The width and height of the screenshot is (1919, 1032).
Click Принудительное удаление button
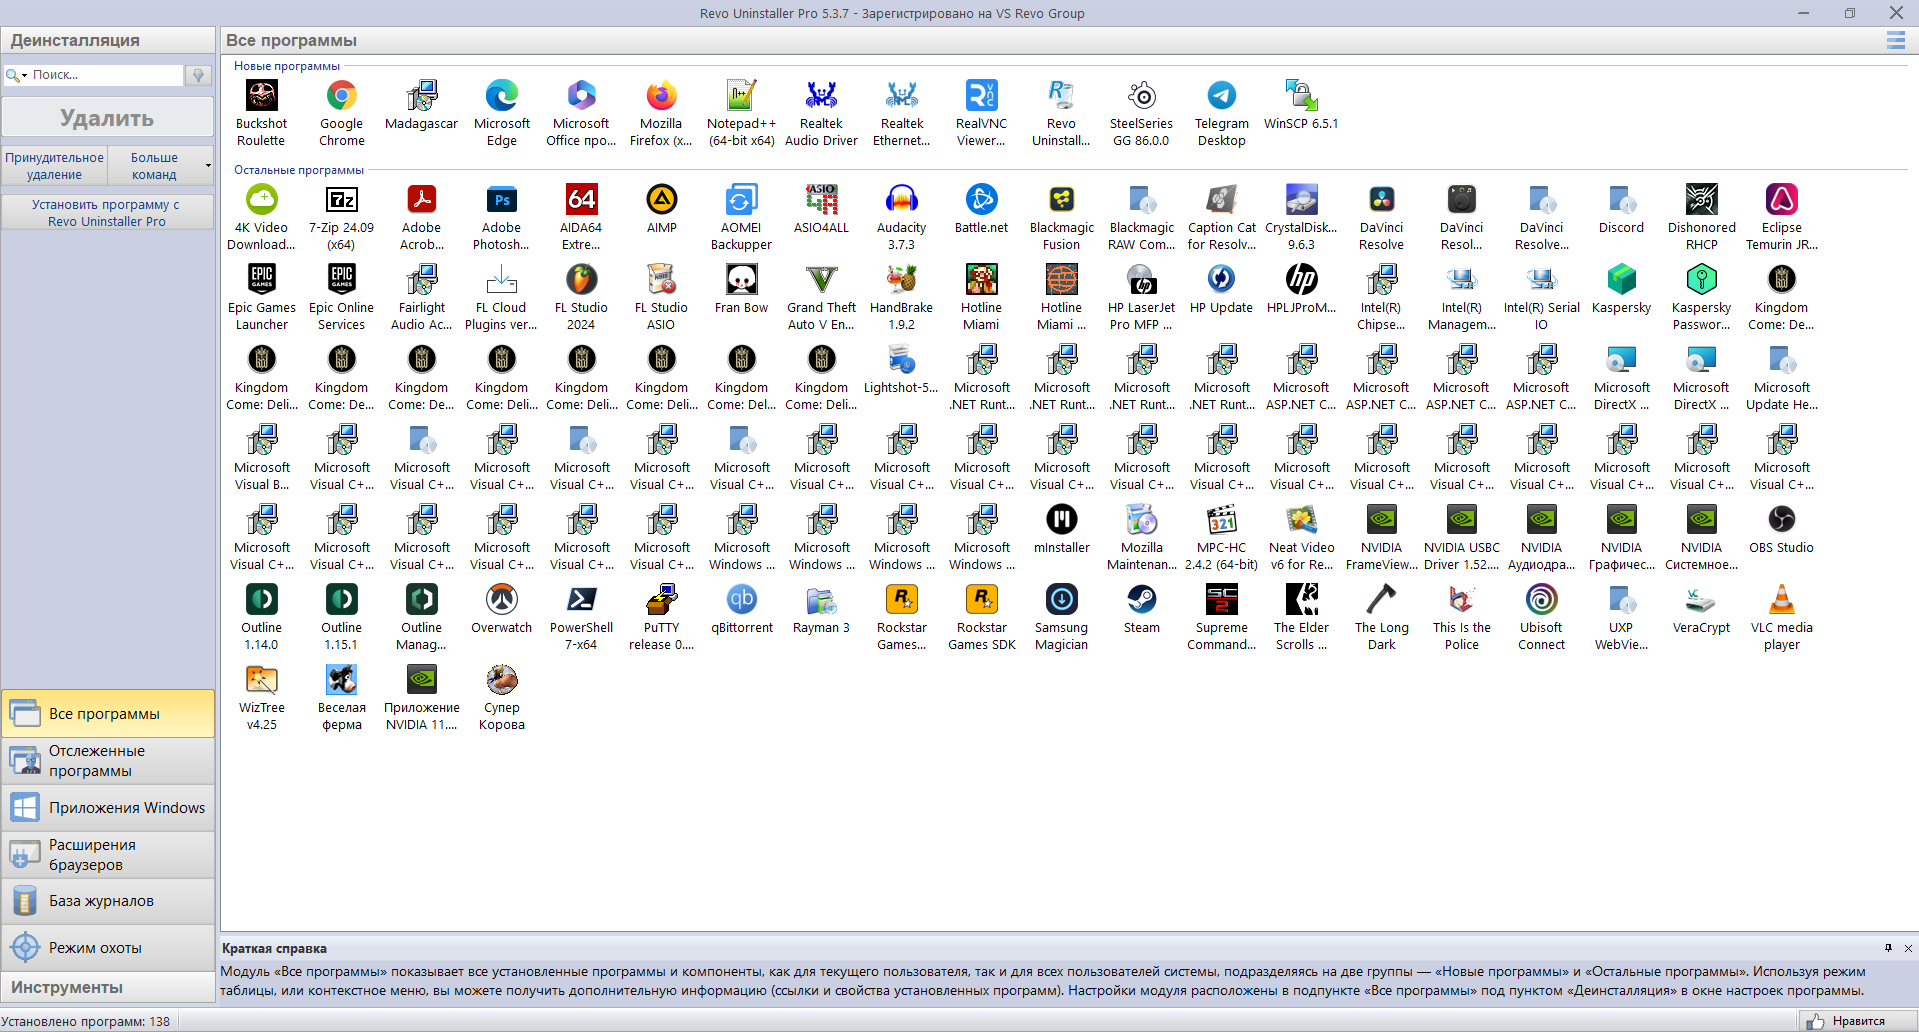(x=54, y=166)
